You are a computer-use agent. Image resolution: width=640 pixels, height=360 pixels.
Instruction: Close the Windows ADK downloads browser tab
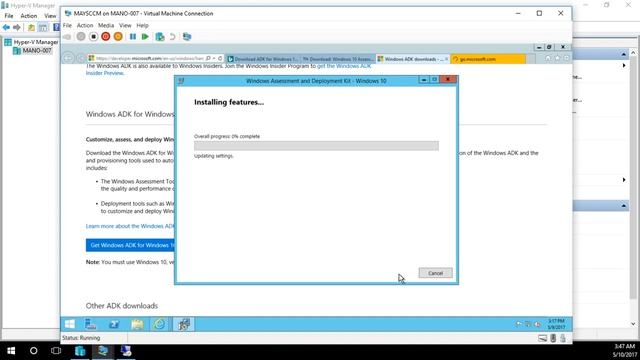click(446, 59)
